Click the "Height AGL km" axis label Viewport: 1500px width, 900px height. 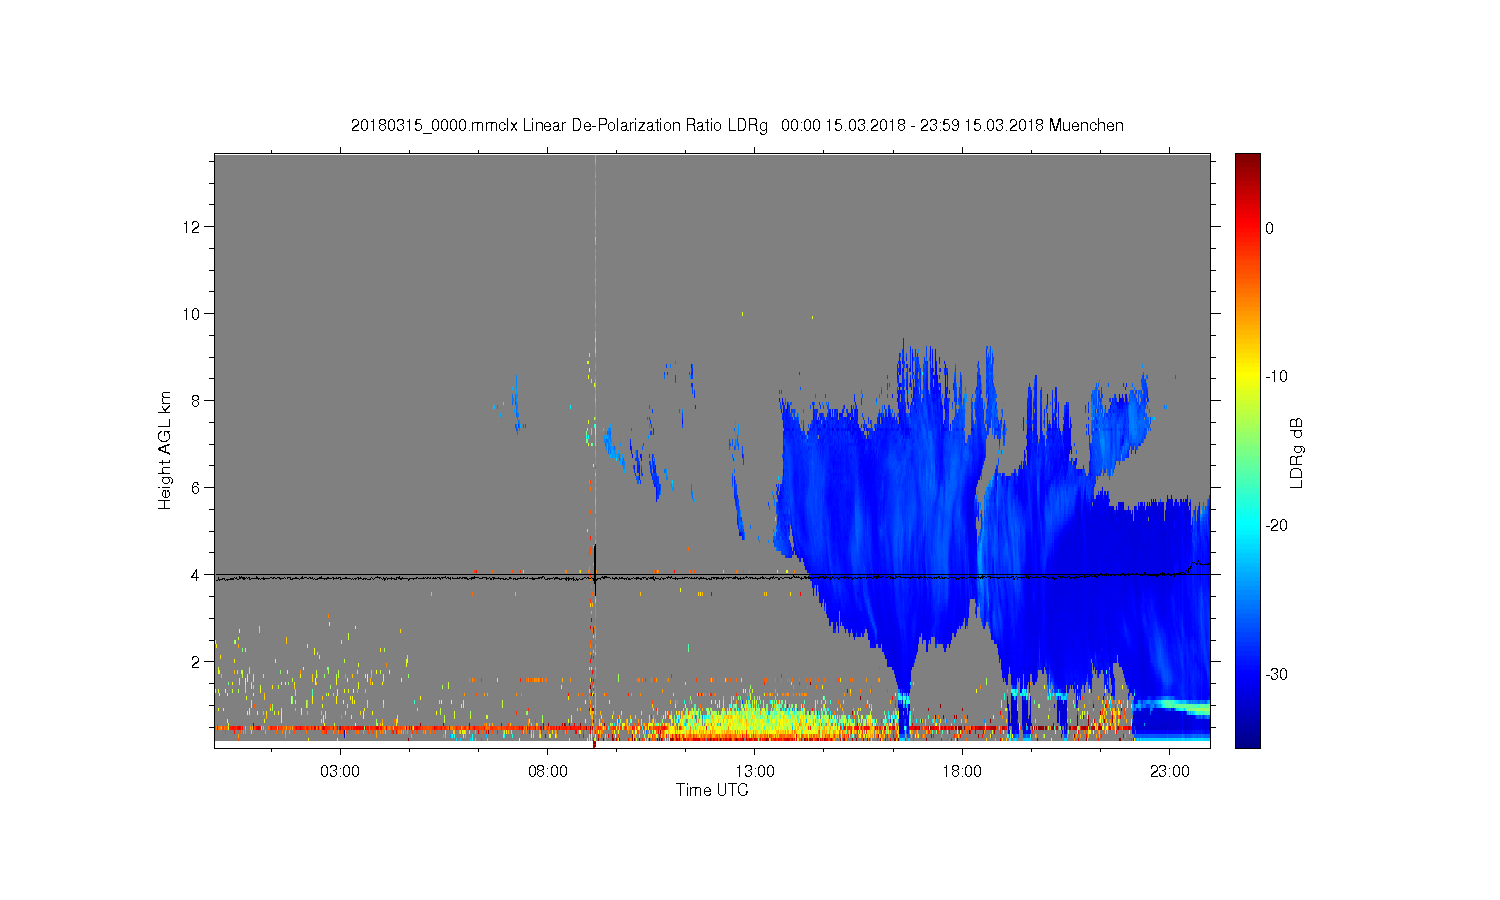165,450
